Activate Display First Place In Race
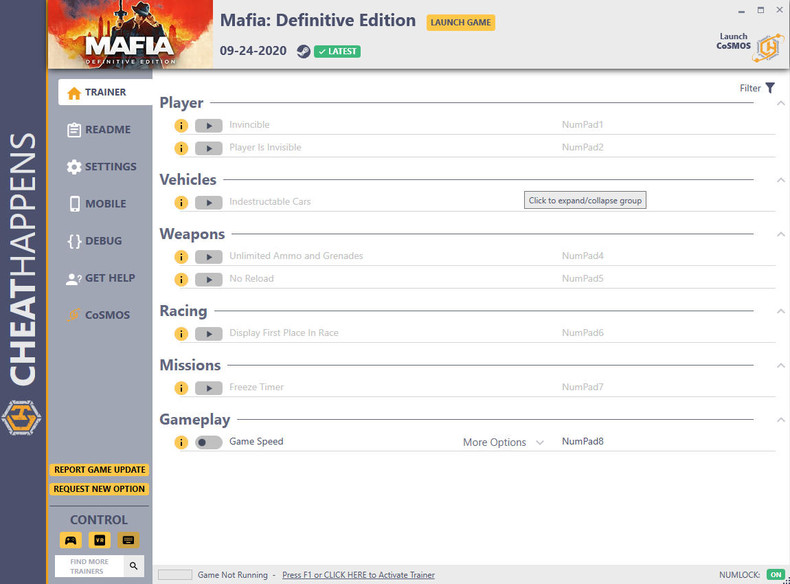Image resolution: width=790 pixels, height=584 pixels. click(x=209, y=334)
